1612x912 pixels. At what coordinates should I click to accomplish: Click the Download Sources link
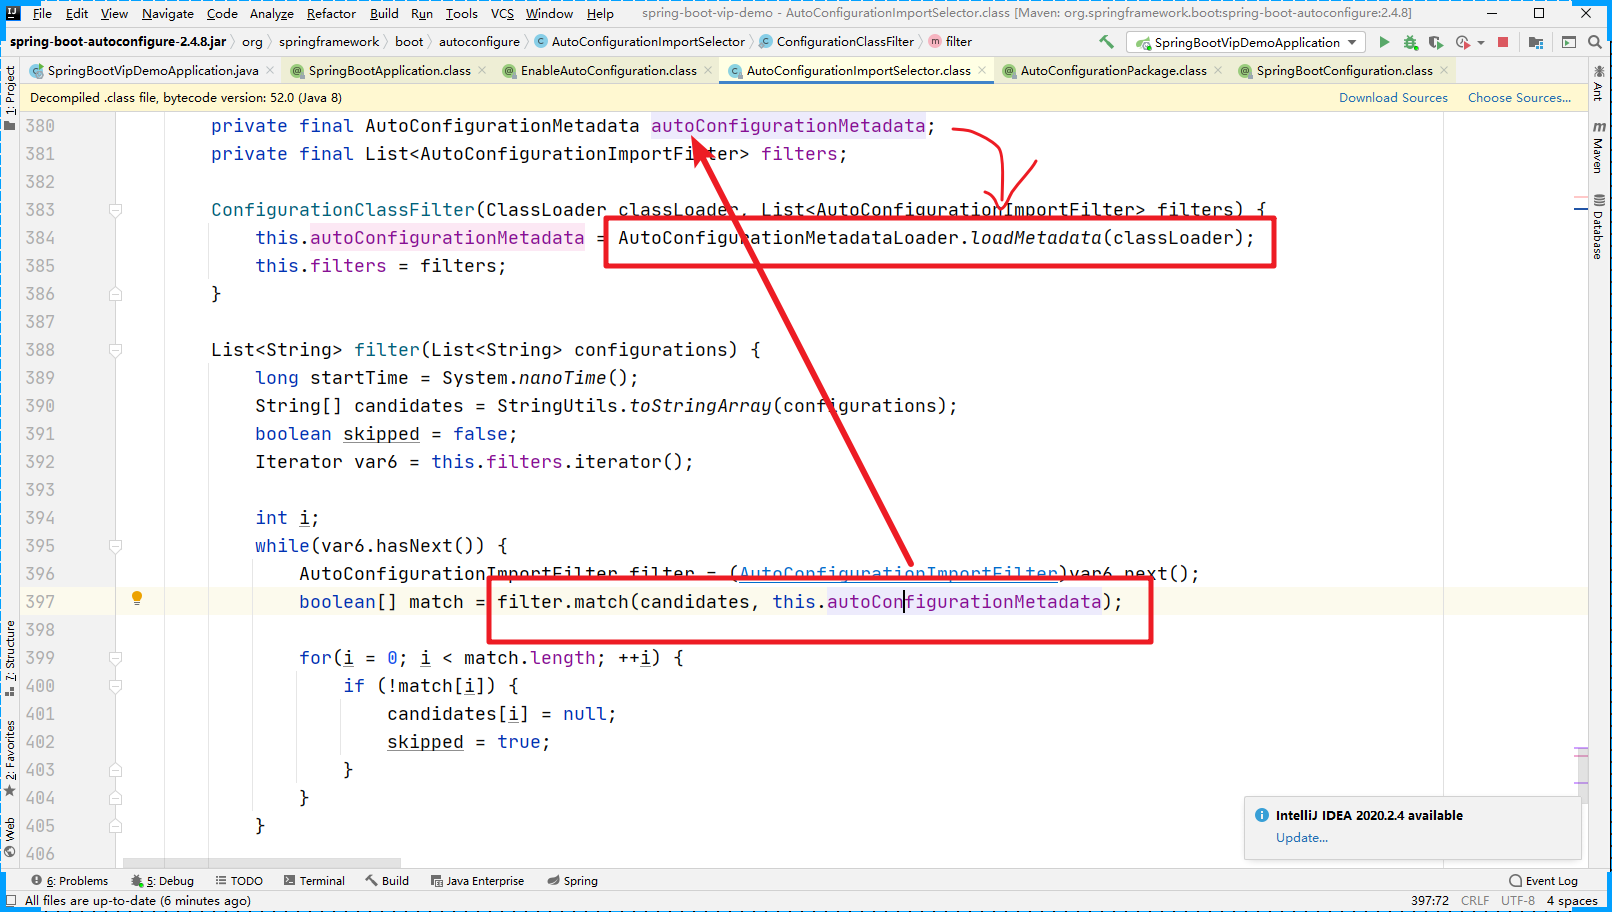(1393, 98)
